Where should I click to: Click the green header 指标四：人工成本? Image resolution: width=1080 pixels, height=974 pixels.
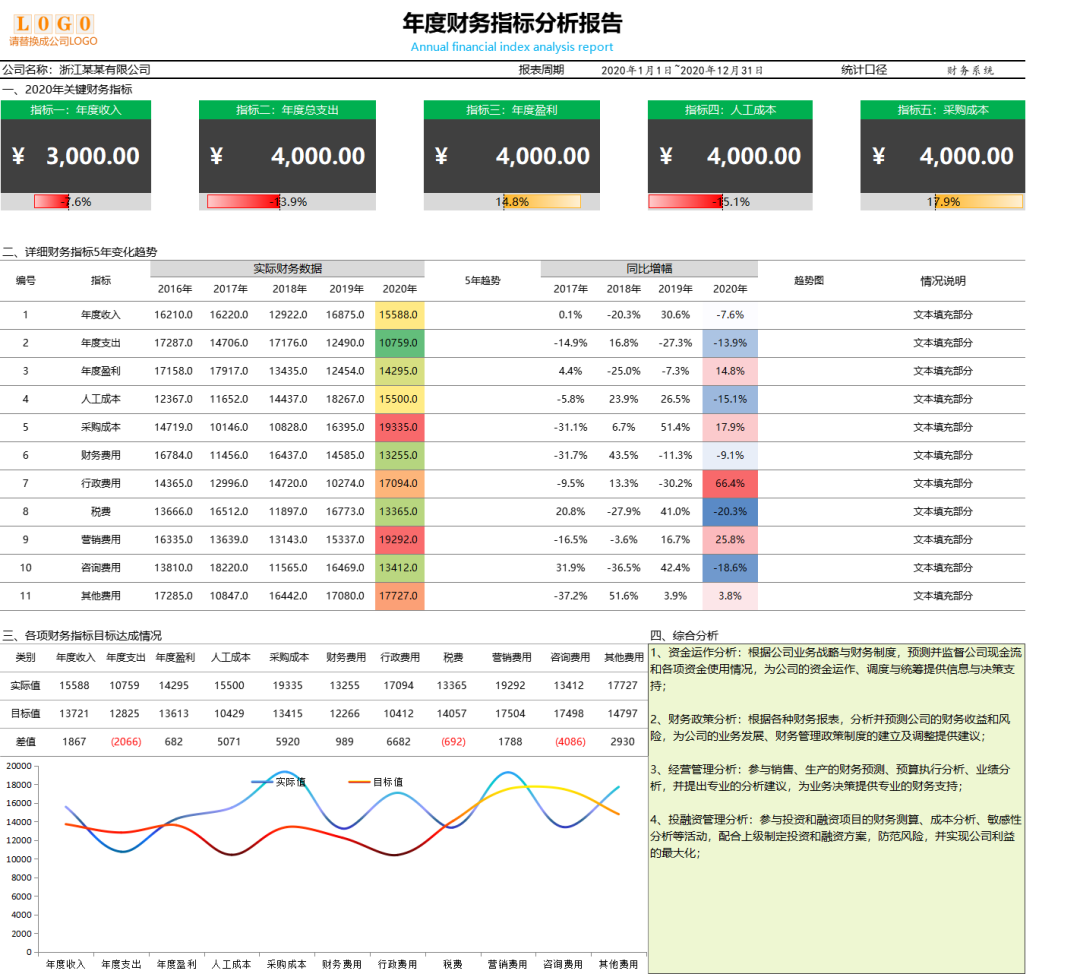[x=730, y=110]
